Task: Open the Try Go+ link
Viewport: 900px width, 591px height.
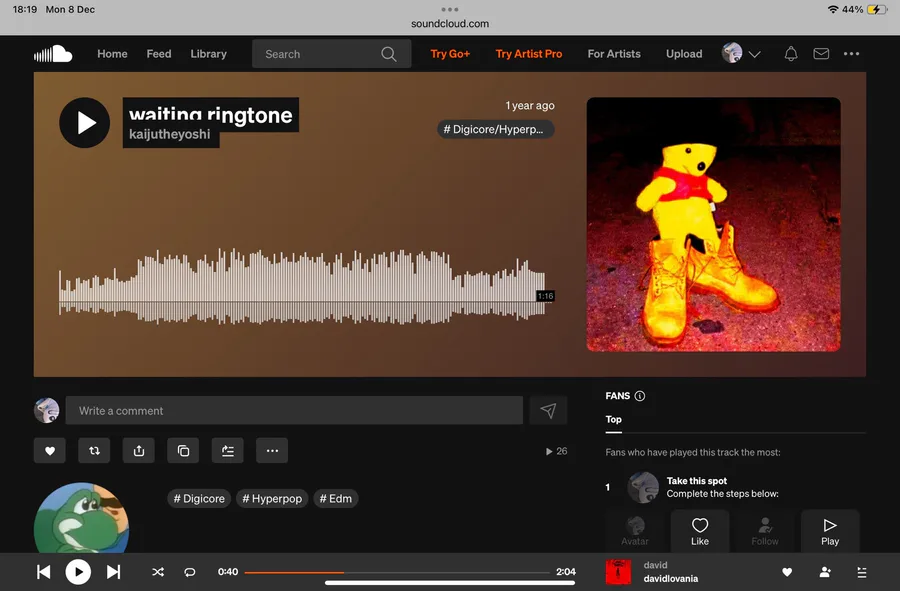Action: [x=450, y=54]
